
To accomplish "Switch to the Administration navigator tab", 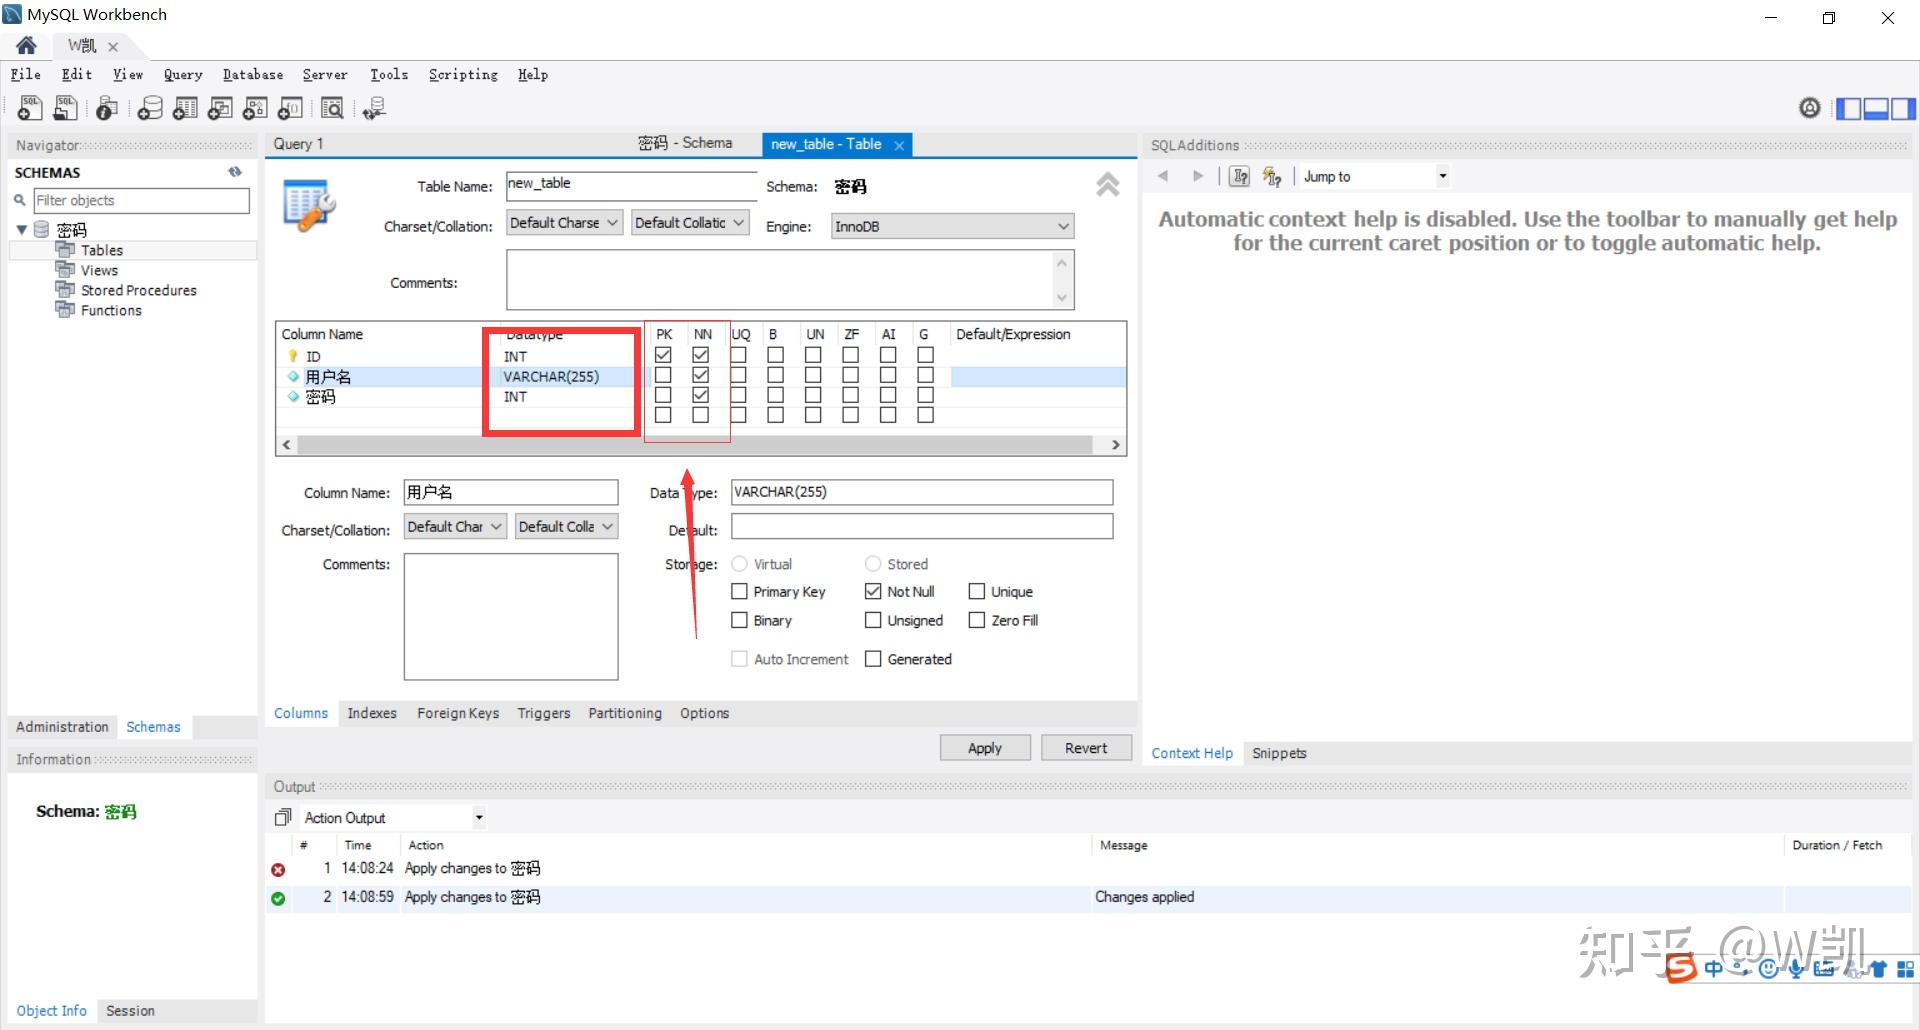I will 62,727.
